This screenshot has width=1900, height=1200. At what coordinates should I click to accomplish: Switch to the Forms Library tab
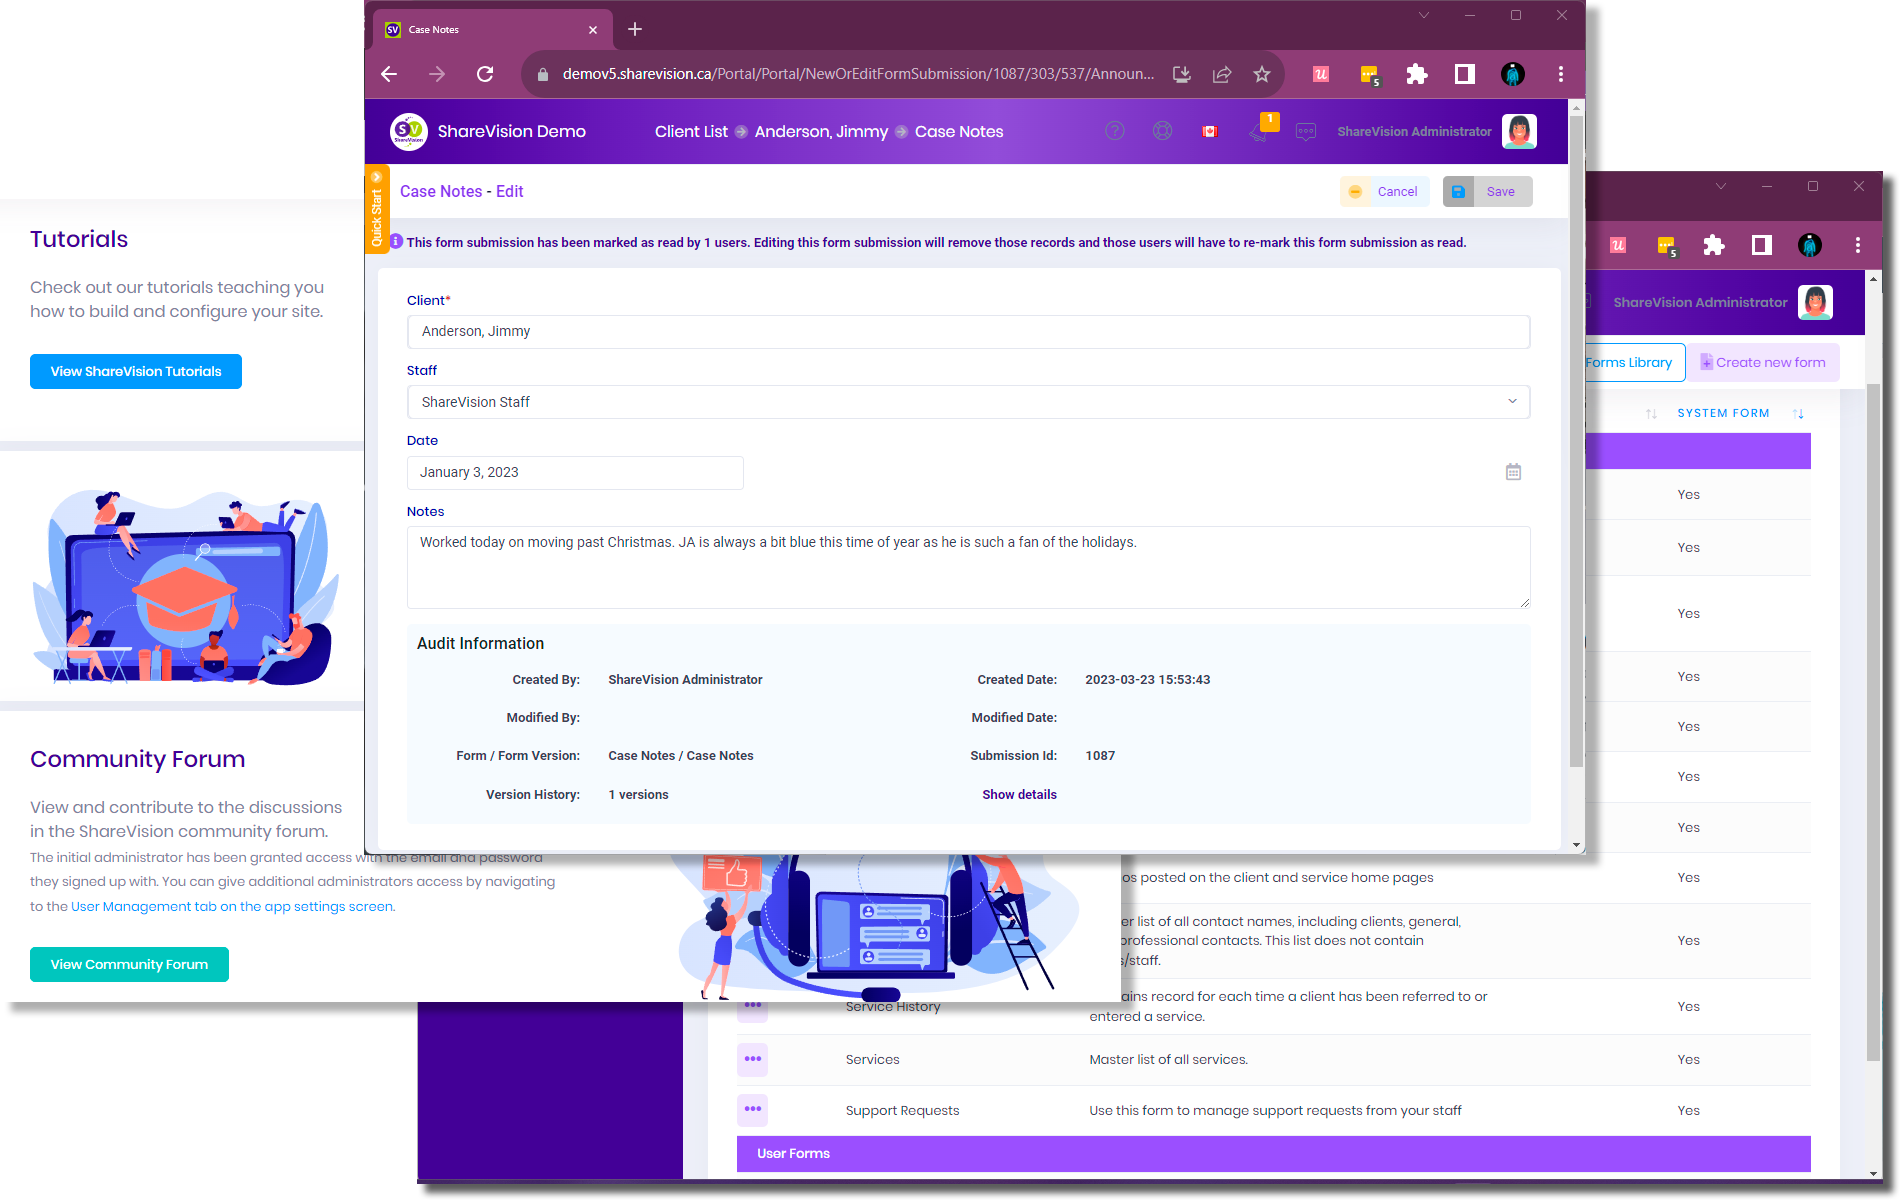pos(1630,362)
